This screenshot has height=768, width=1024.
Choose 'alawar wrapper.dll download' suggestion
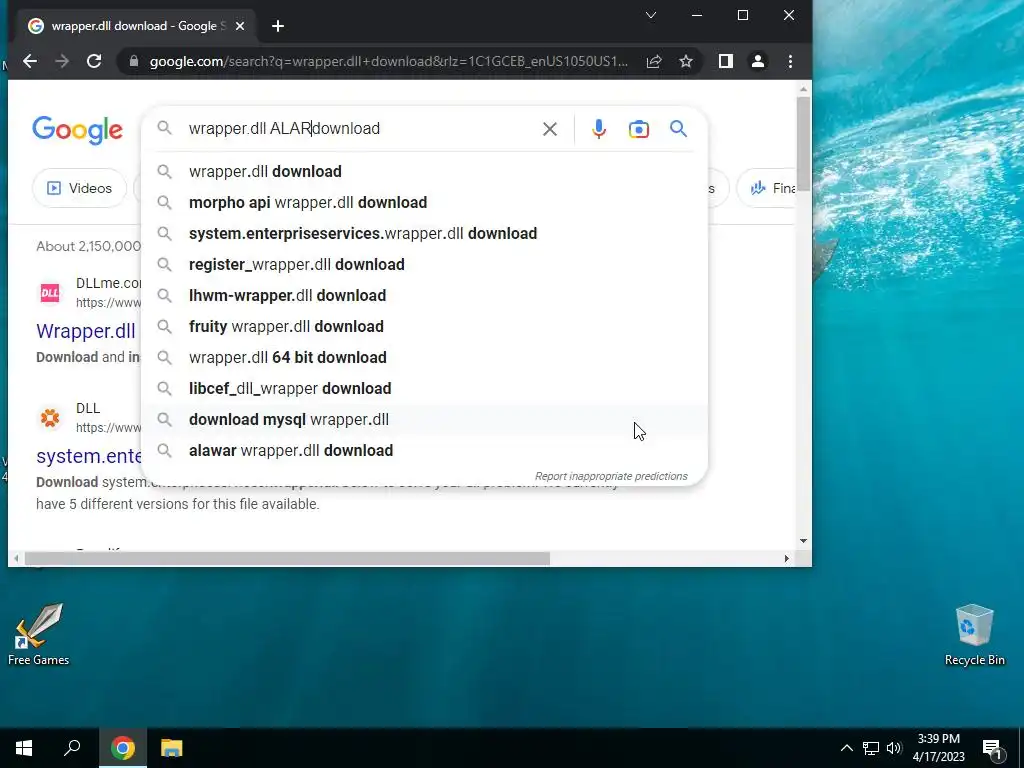pos(424,451)
